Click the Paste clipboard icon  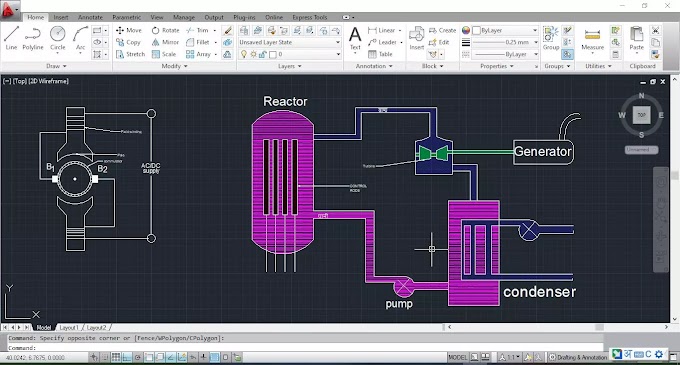(637, 38)
